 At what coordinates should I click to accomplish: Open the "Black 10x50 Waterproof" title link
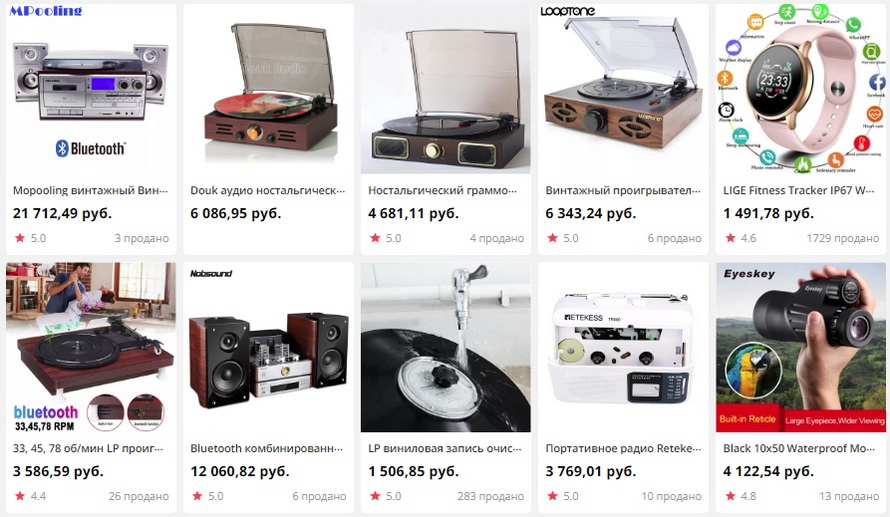pyautogui.click(x=799, y=448)
